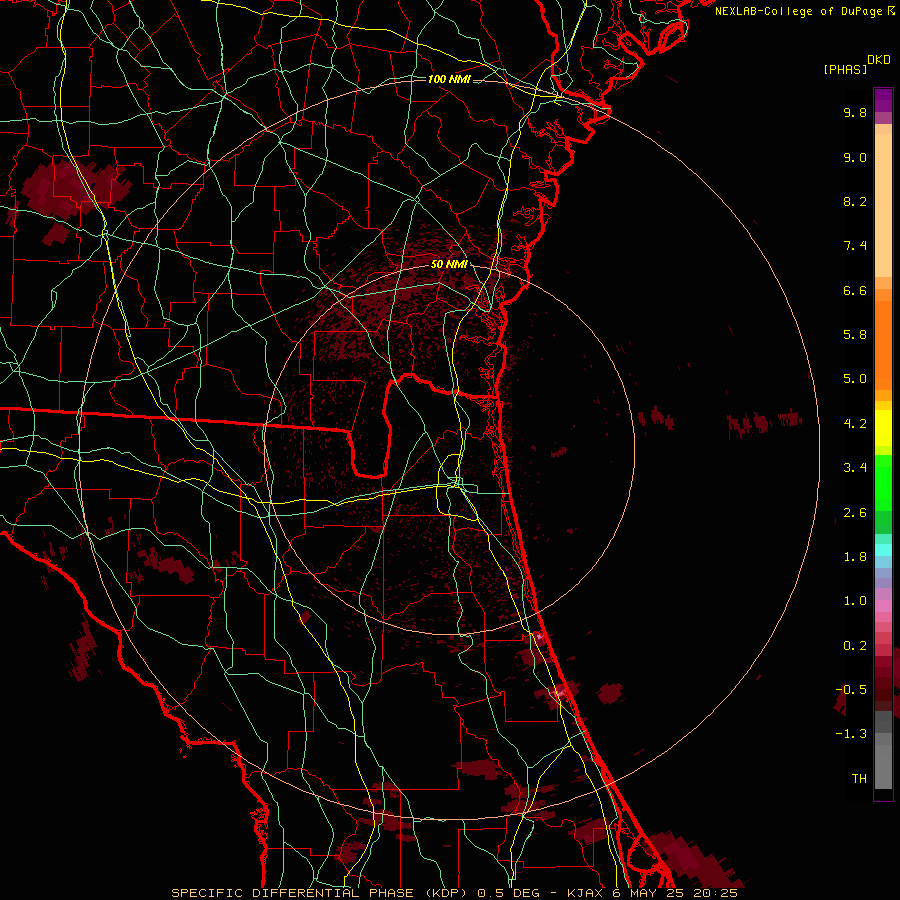Click the 2.6 scale value
Image resolution: width=900 pixels, height=900 pixels.
(855, 513)
